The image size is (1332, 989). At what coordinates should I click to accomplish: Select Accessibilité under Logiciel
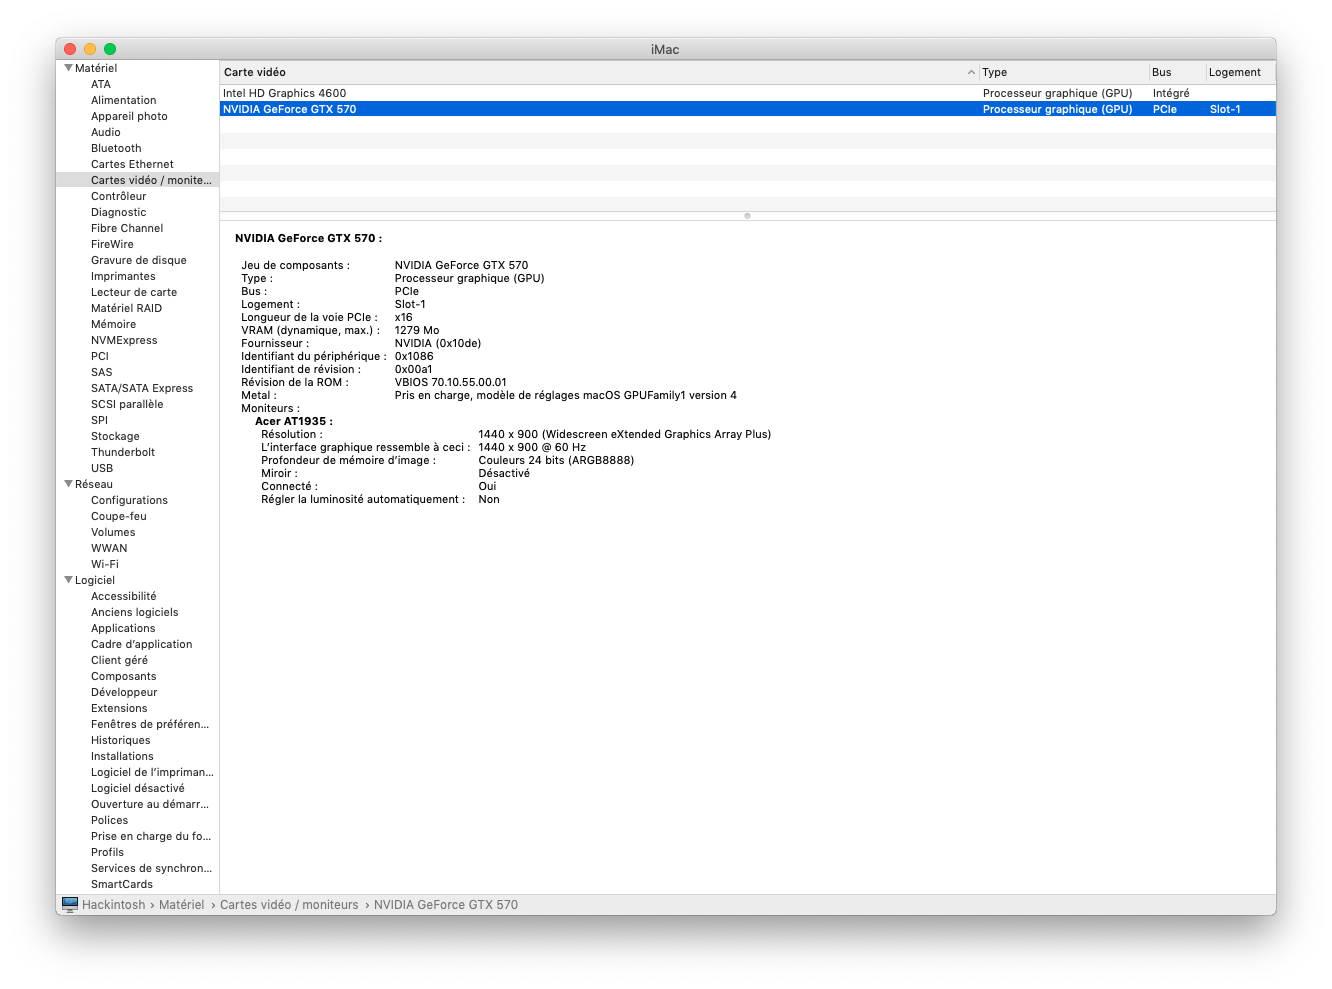click(x=124, y=596)
